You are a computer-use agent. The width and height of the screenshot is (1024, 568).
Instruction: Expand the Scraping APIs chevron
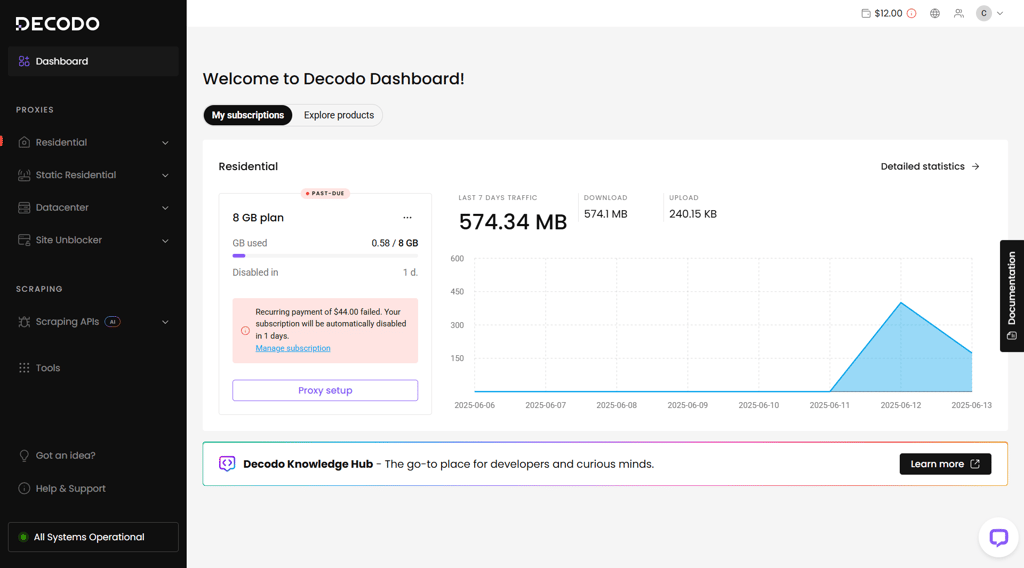tap(165, 322)
